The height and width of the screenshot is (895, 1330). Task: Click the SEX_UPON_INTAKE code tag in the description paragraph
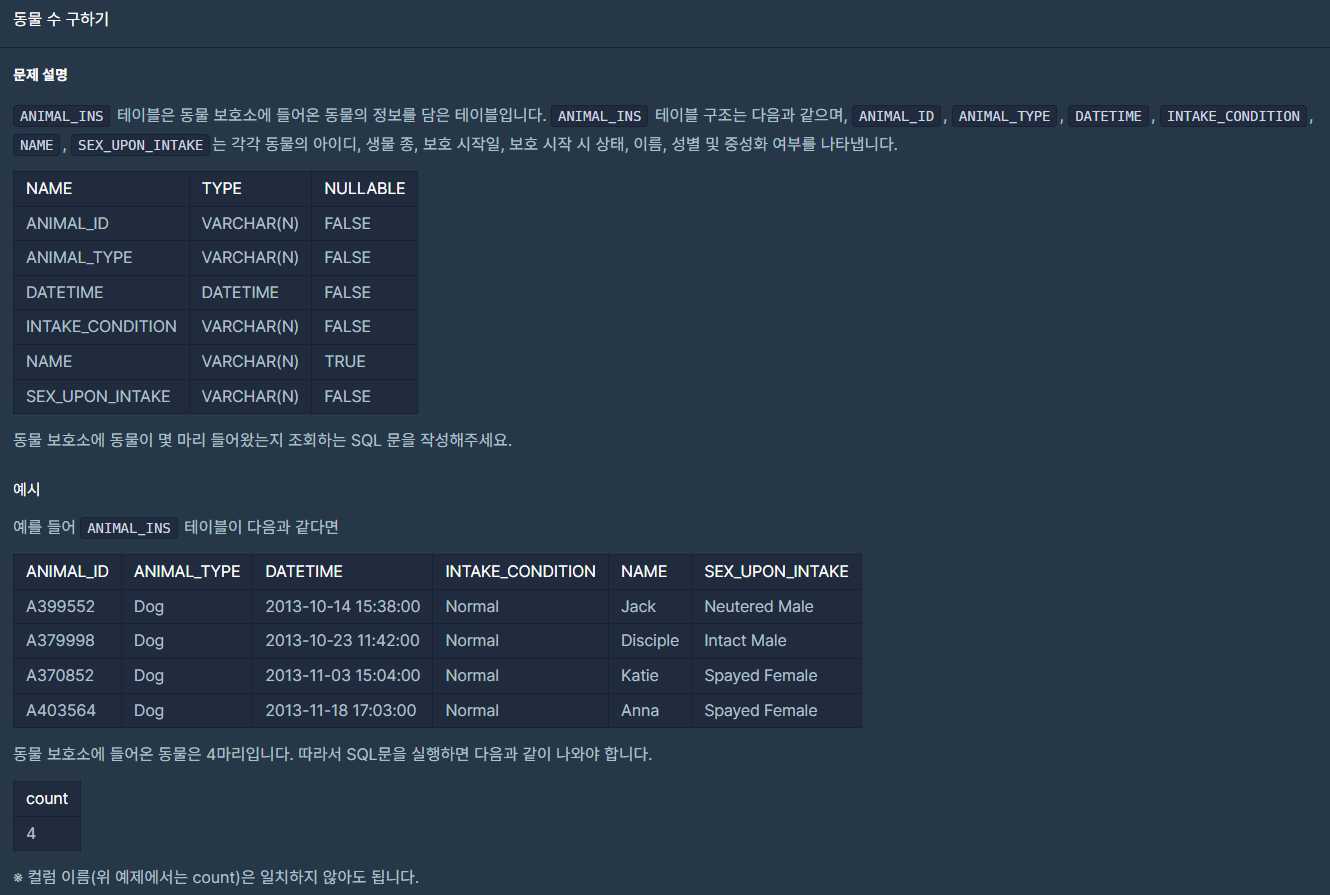click(140, 145)
